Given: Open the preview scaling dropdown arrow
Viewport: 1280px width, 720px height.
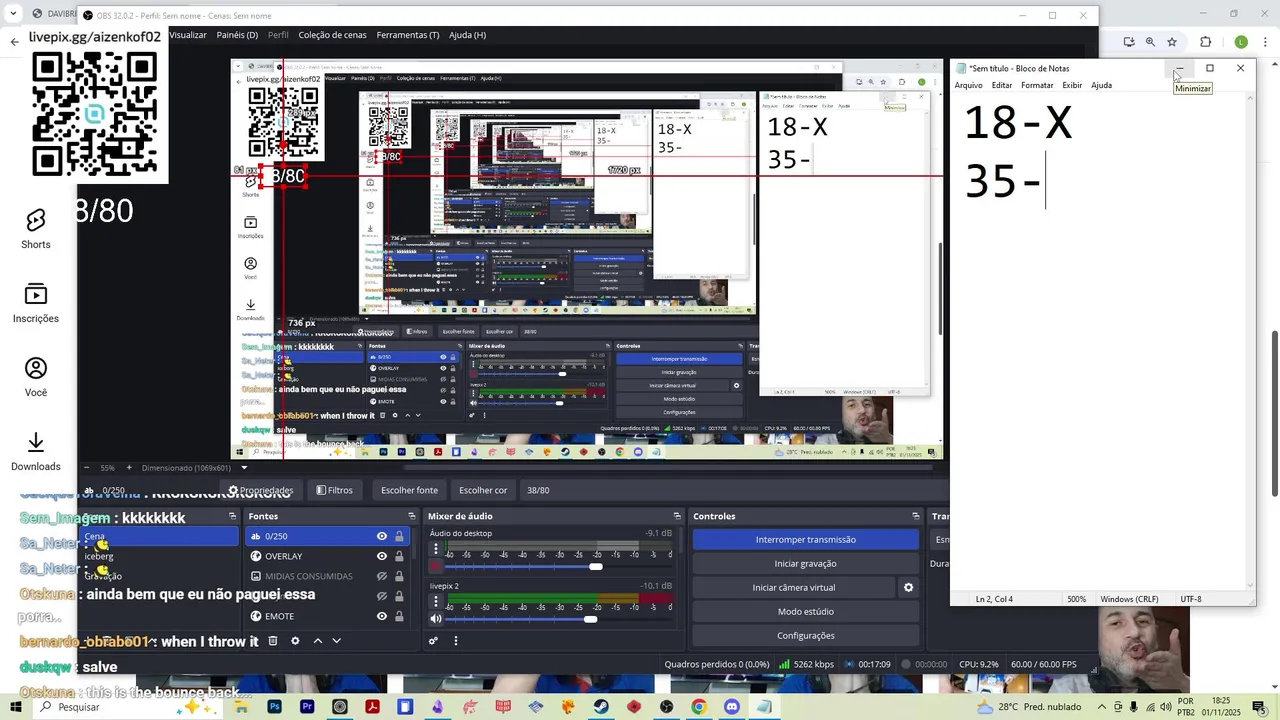Looking at the screenshot, I should 244,468.
